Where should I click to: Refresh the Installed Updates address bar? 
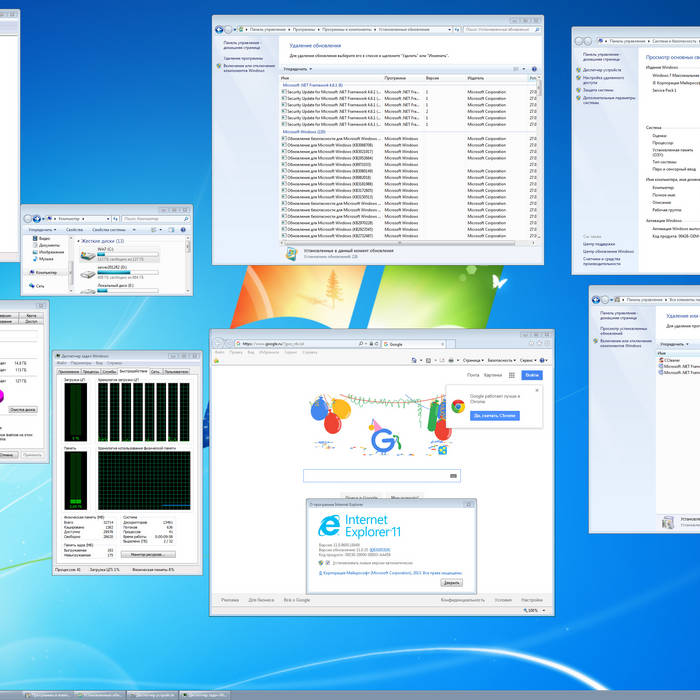click(x=457, y=29)
